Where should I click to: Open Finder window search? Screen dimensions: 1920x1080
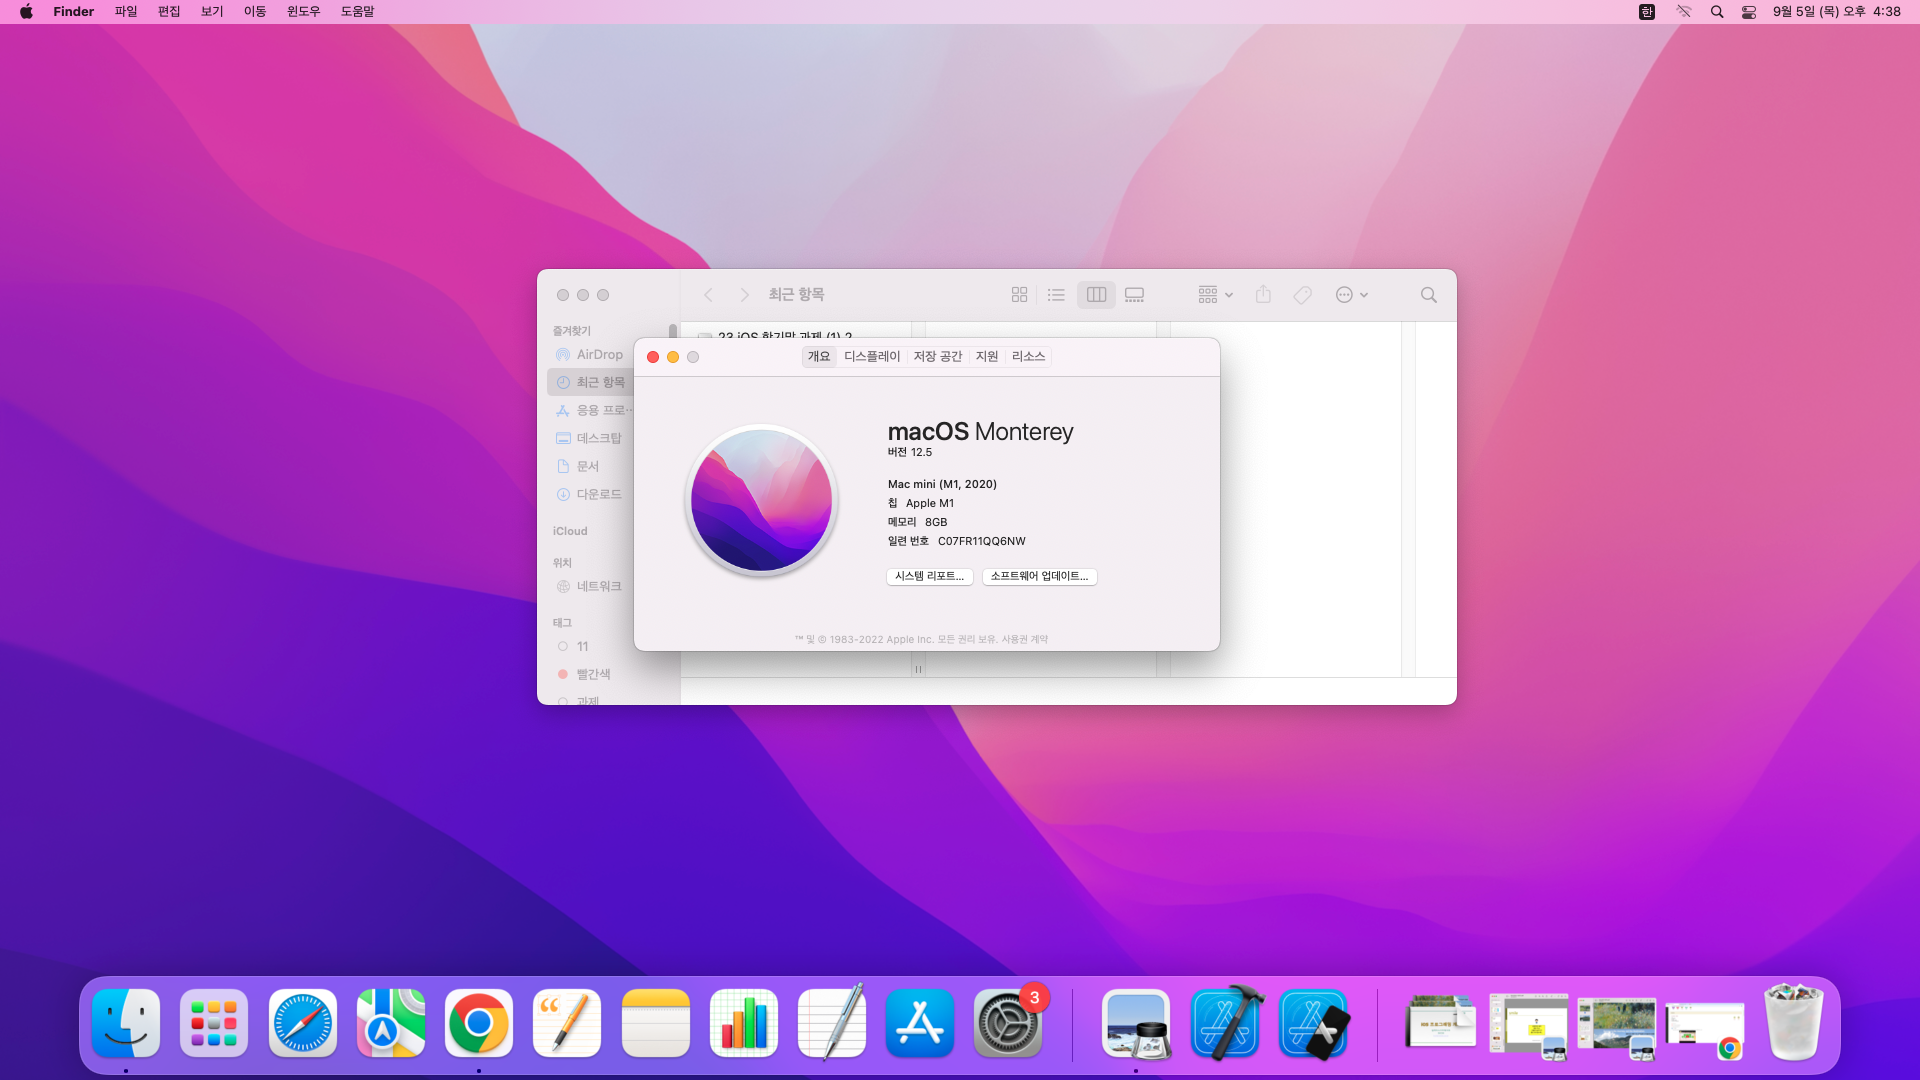[1429, 295]
